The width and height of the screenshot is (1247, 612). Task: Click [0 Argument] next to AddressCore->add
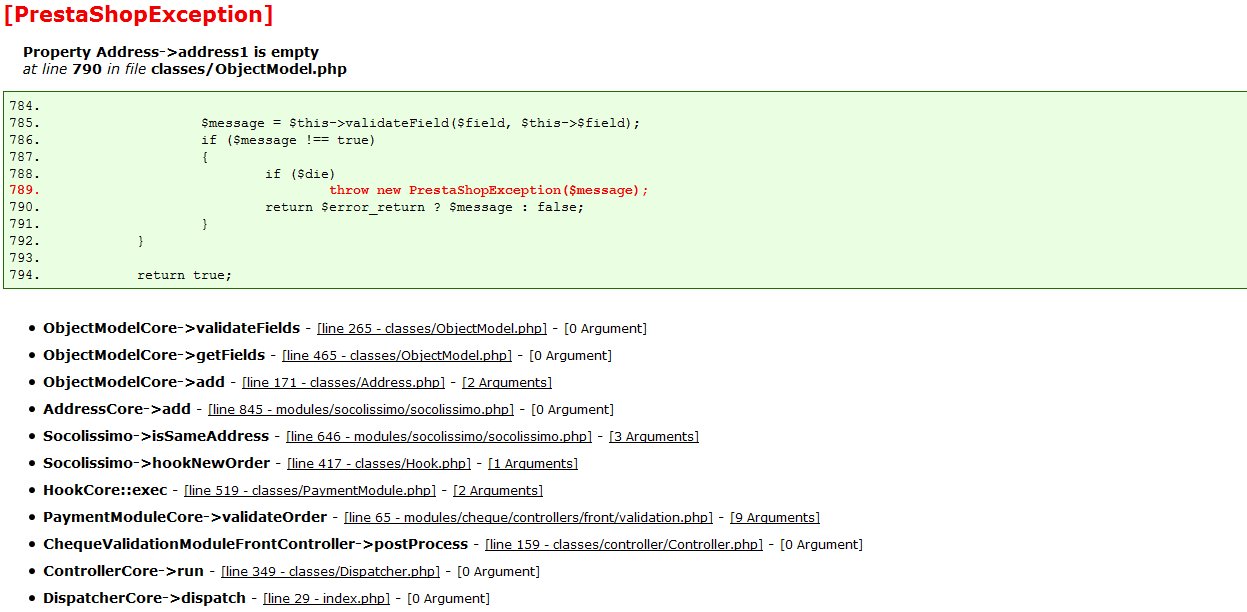pos(573,409)
